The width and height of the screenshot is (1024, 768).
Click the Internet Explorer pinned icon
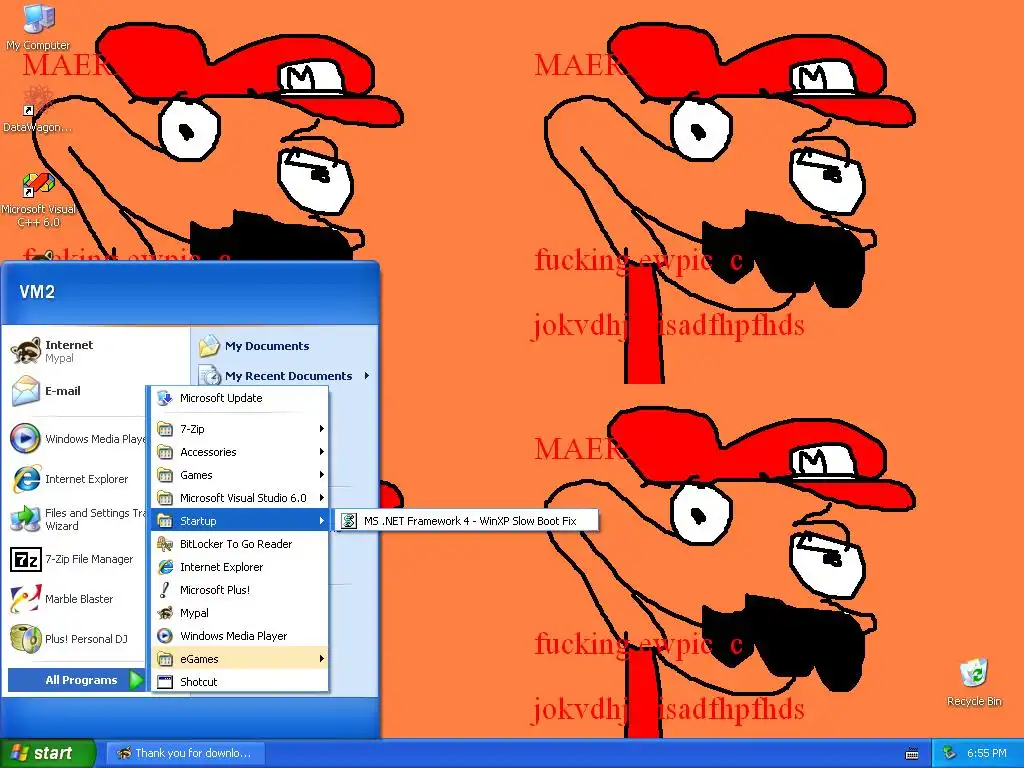point(25,479)
